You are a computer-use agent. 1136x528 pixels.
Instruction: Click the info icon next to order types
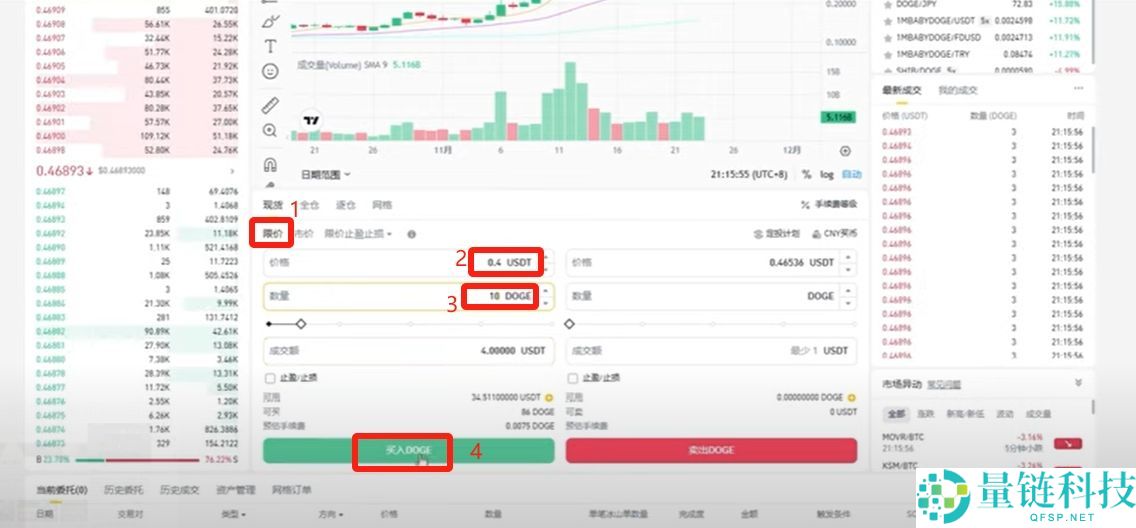pyautogui.click(x=412, y=234)
